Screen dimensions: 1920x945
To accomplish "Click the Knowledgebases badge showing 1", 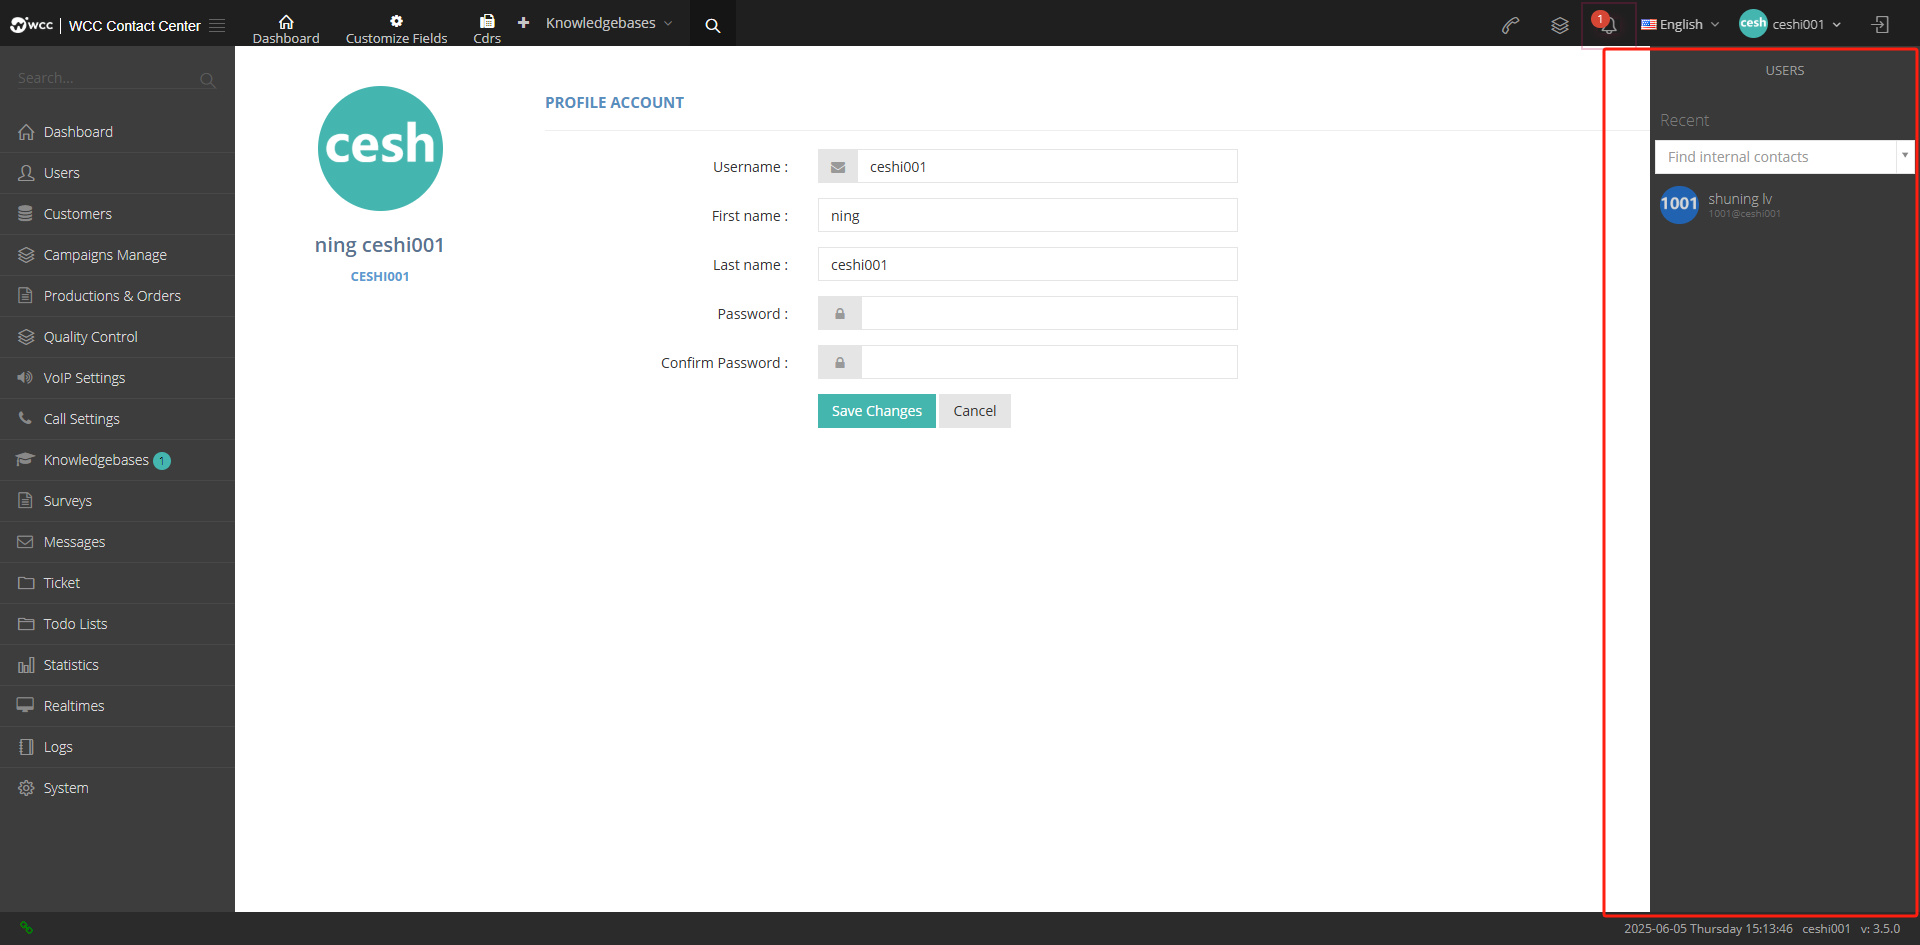I will point(162,461).
